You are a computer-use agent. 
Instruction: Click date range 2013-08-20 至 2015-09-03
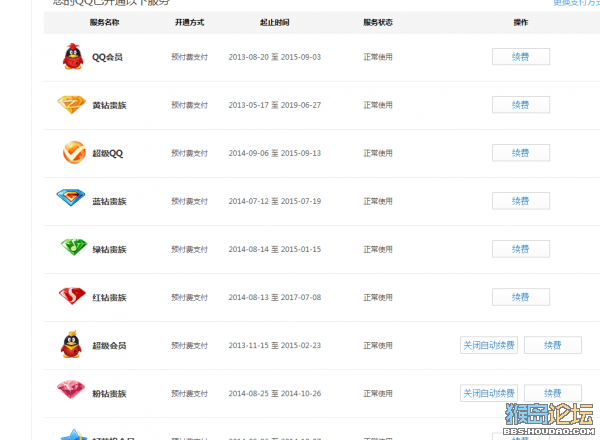click(275, 57)
